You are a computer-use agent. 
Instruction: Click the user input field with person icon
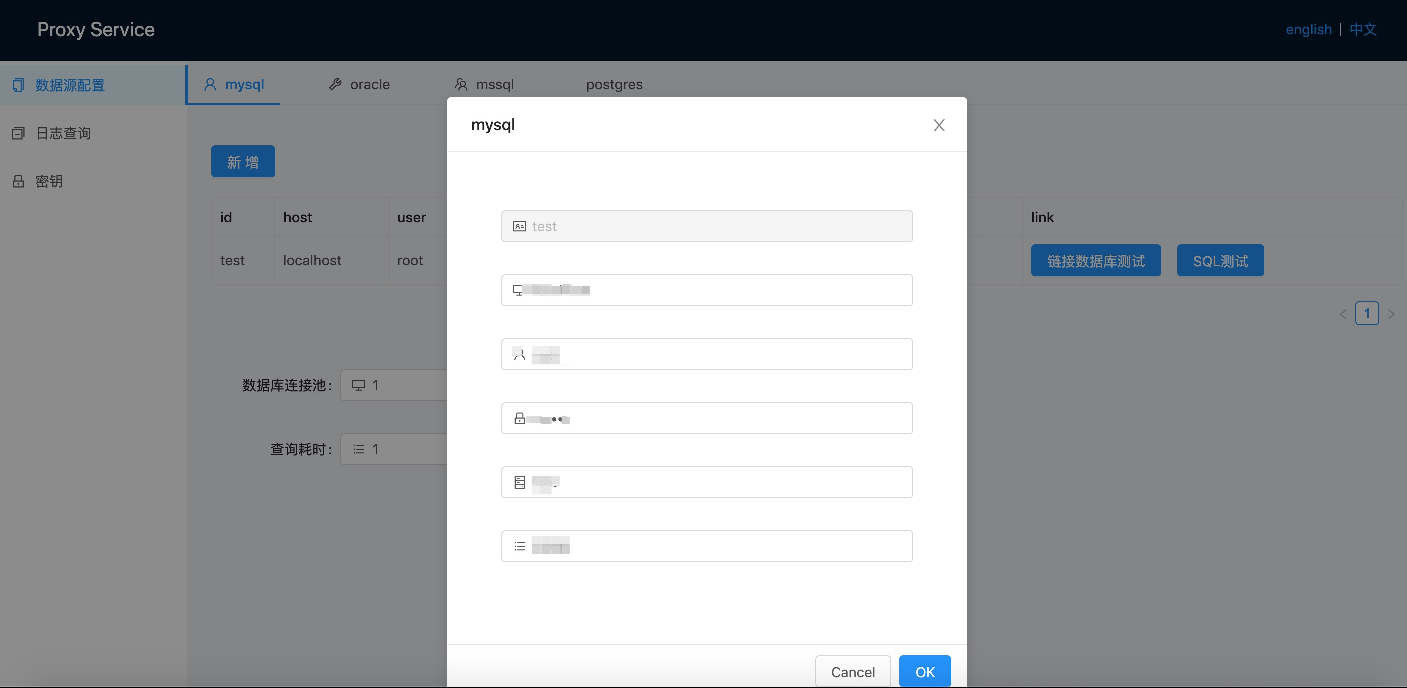pyautogui.click(x=707, y=354)
